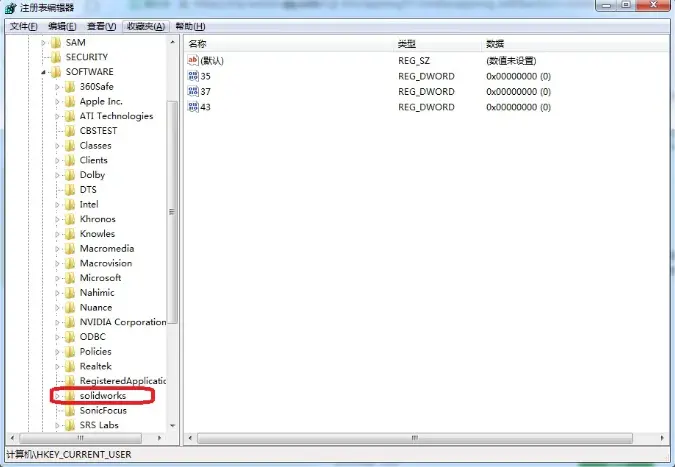Click the SECURITY folder icon
This screenshot has width=675, height=467.
coord(56,57)
